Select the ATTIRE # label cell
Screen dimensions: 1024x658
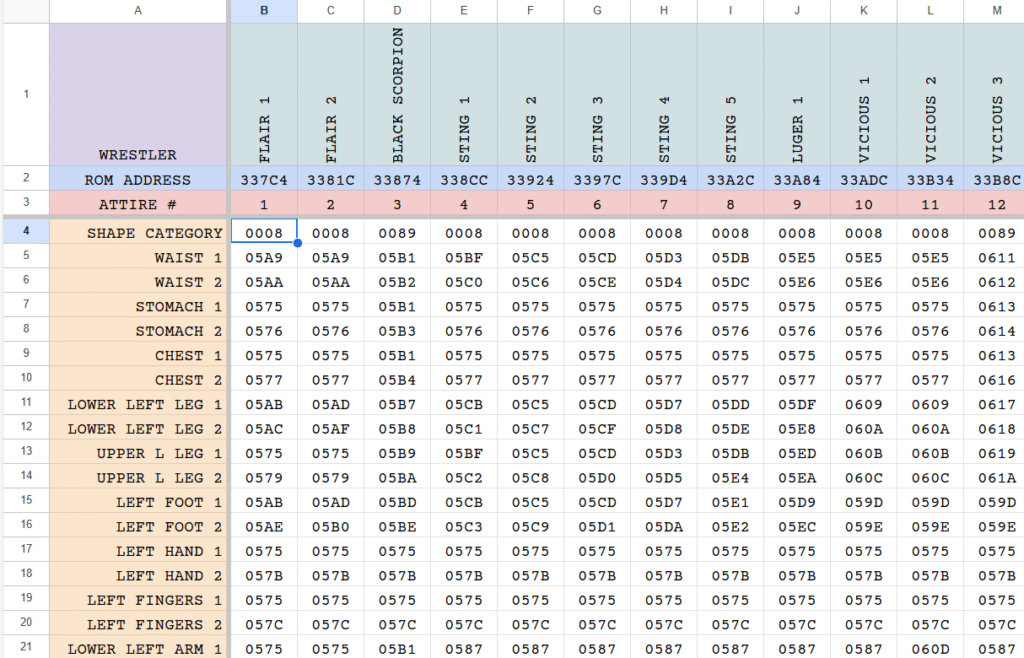pos(137,205)
